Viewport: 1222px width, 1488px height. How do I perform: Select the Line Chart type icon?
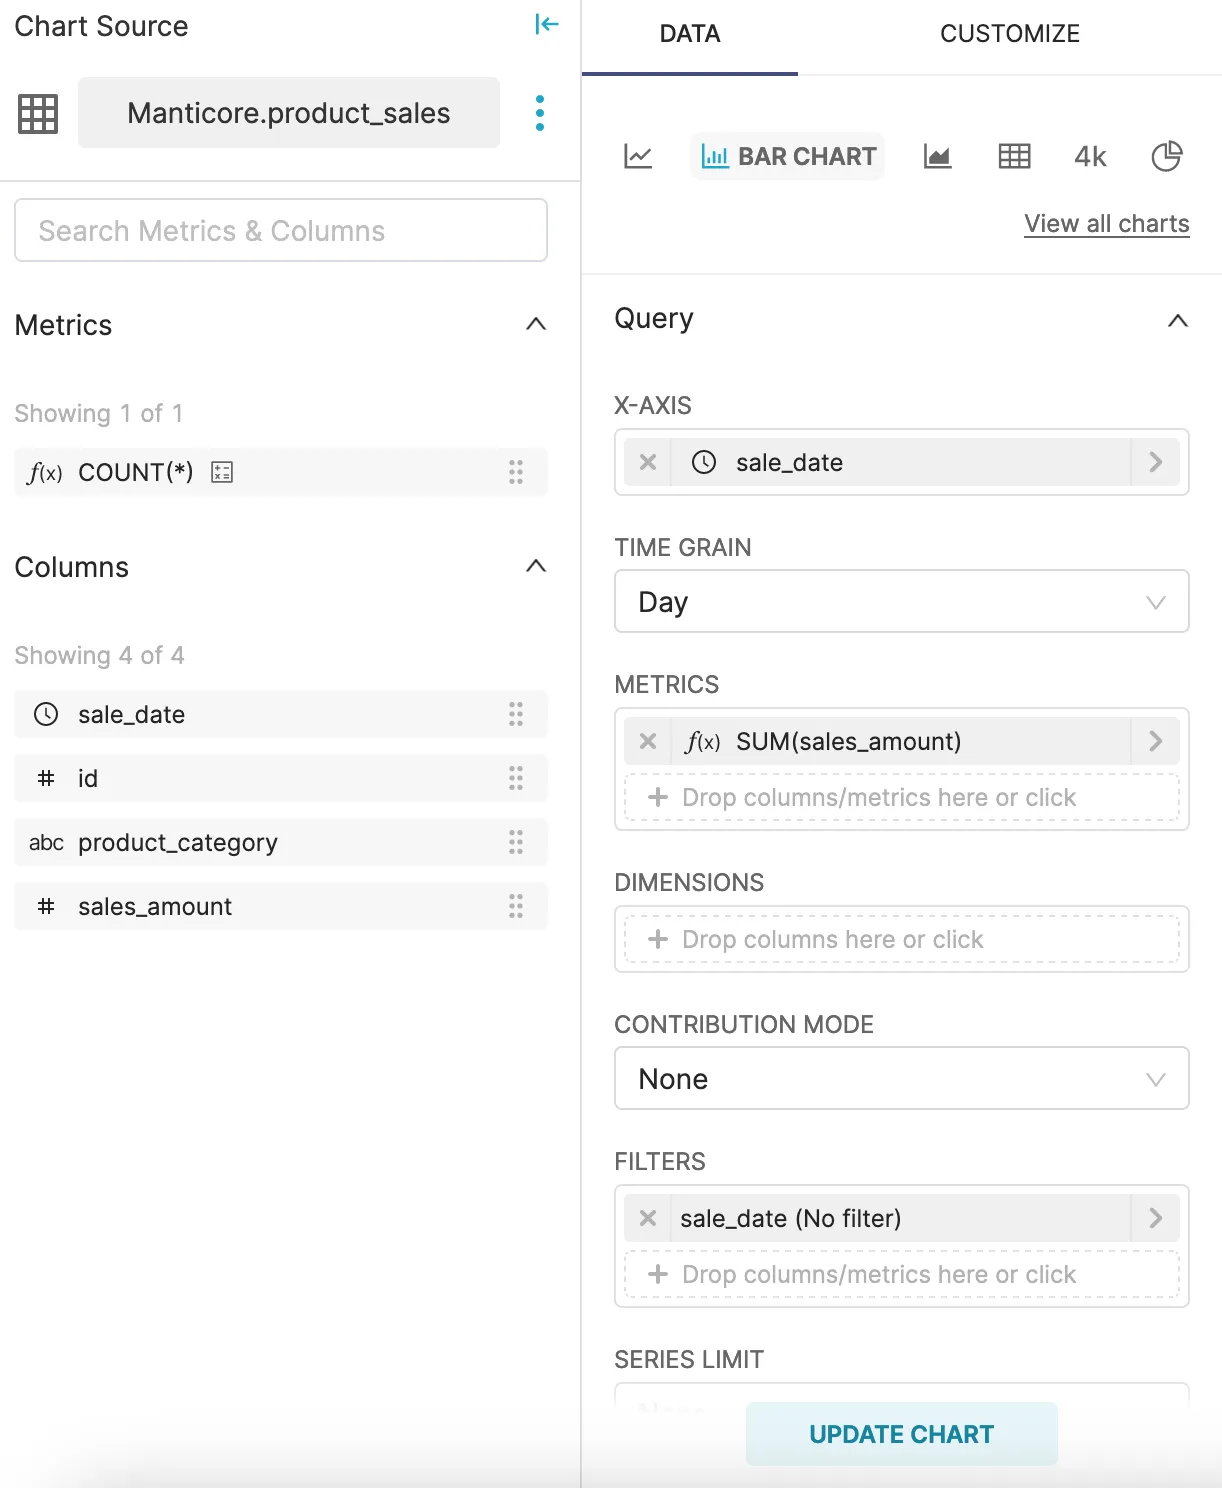point(638,156)
